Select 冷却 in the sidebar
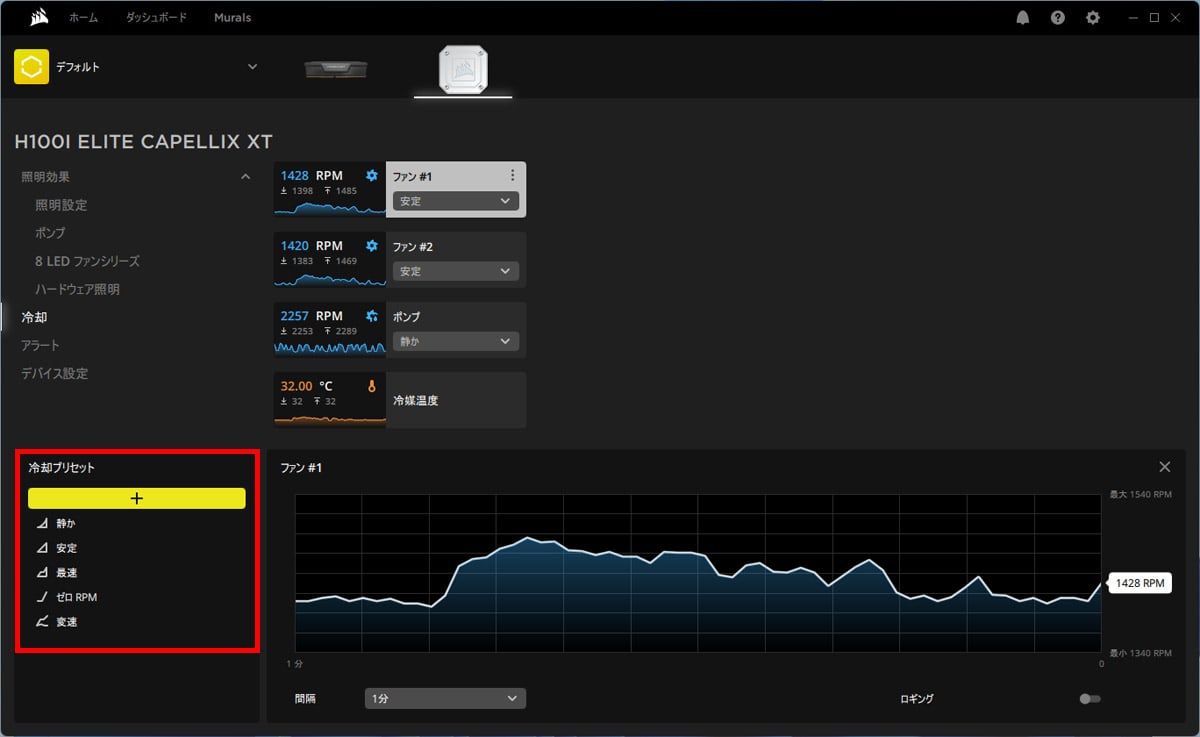Image resolution: width=1200 pixels, height=737 pixels. tap(34, 317)
